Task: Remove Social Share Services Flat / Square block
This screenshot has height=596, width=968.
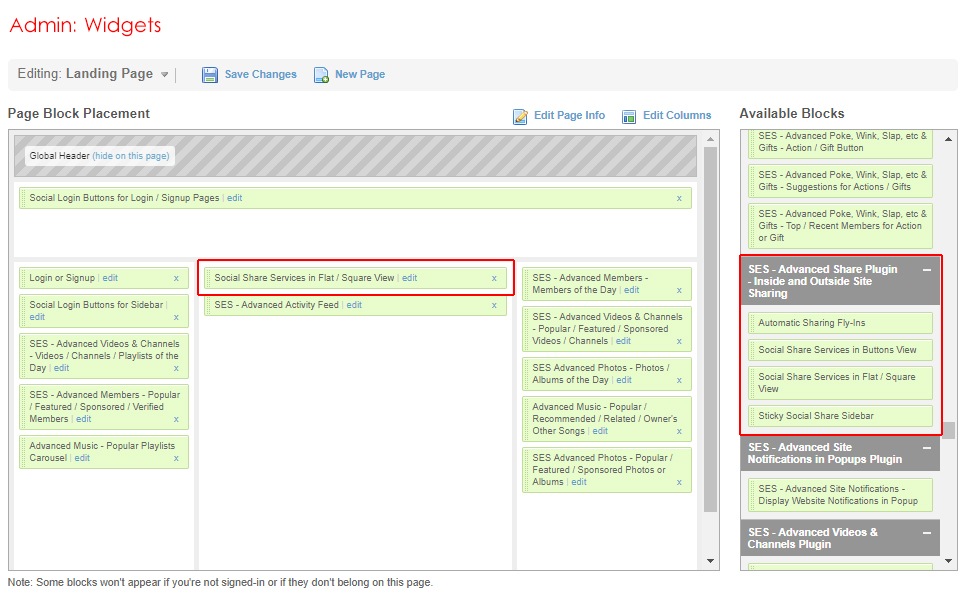Action: [494, 279]
